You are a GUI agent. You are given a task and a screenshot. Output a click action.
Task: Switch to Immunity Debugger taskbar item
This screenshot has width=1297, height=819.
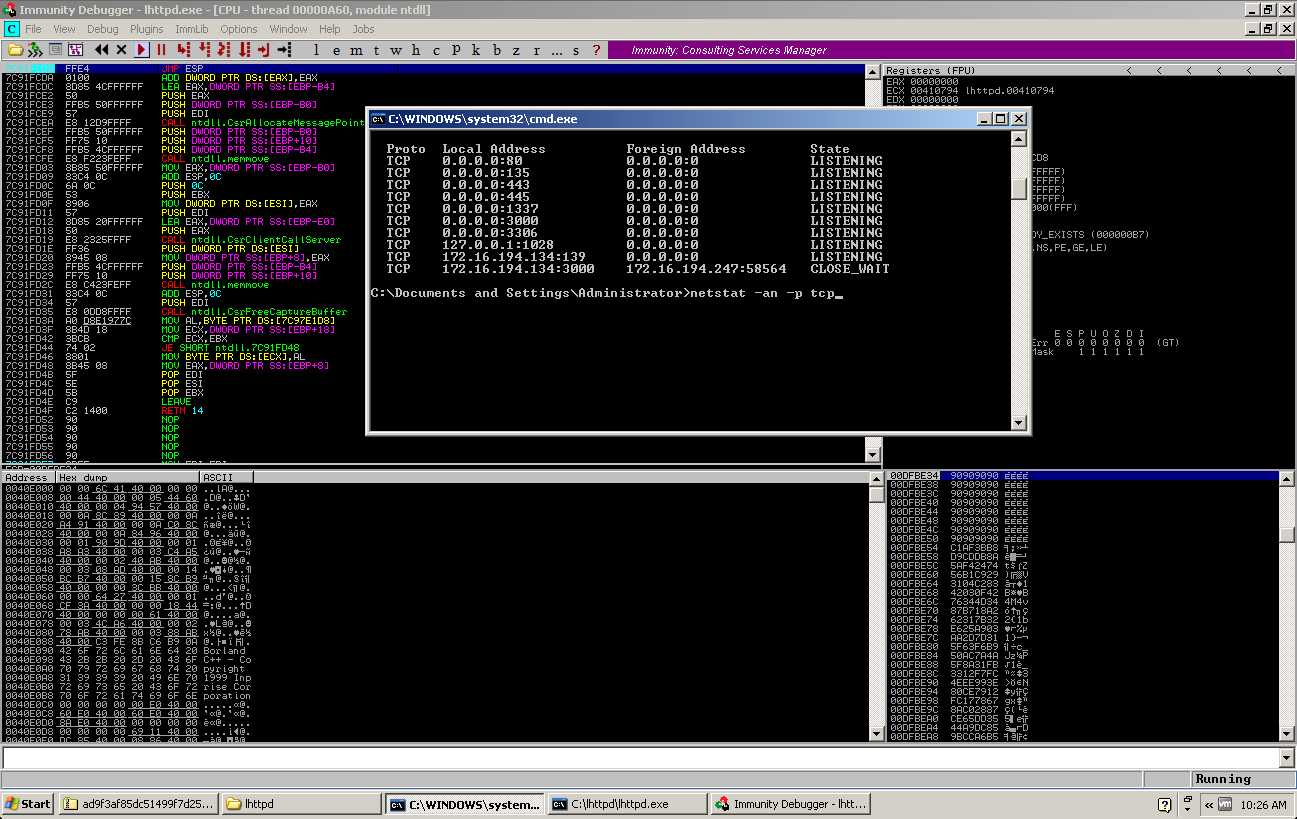click(x=791, y=804)
